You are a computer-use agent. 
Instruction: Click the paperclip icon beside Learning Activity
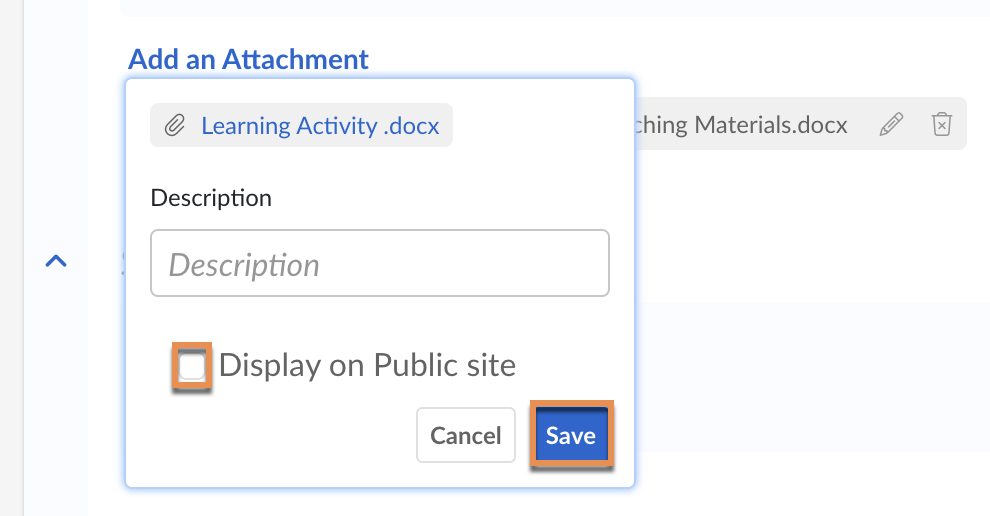[x=175, y=127]
